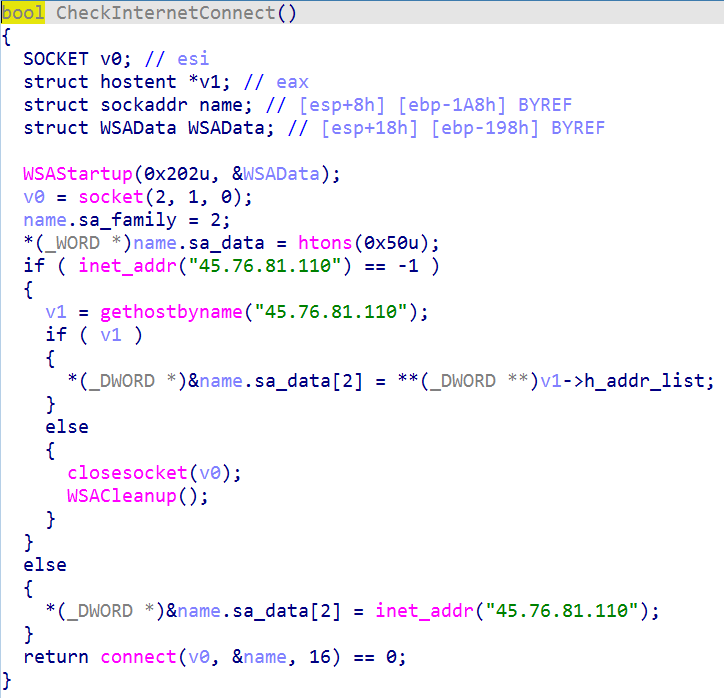Click the htons function call
This screenshot has width=724, height=698.
coord(325,243)
